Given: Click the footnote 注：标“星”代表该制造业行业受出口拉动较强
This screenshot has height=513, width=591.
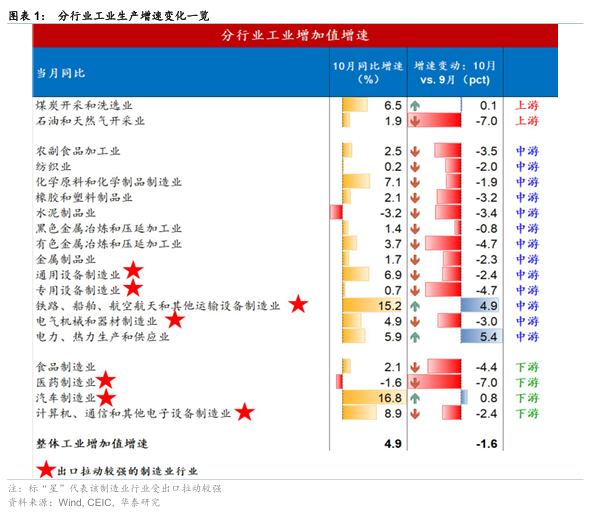Looking at the screenshot, I should point(115,488).
